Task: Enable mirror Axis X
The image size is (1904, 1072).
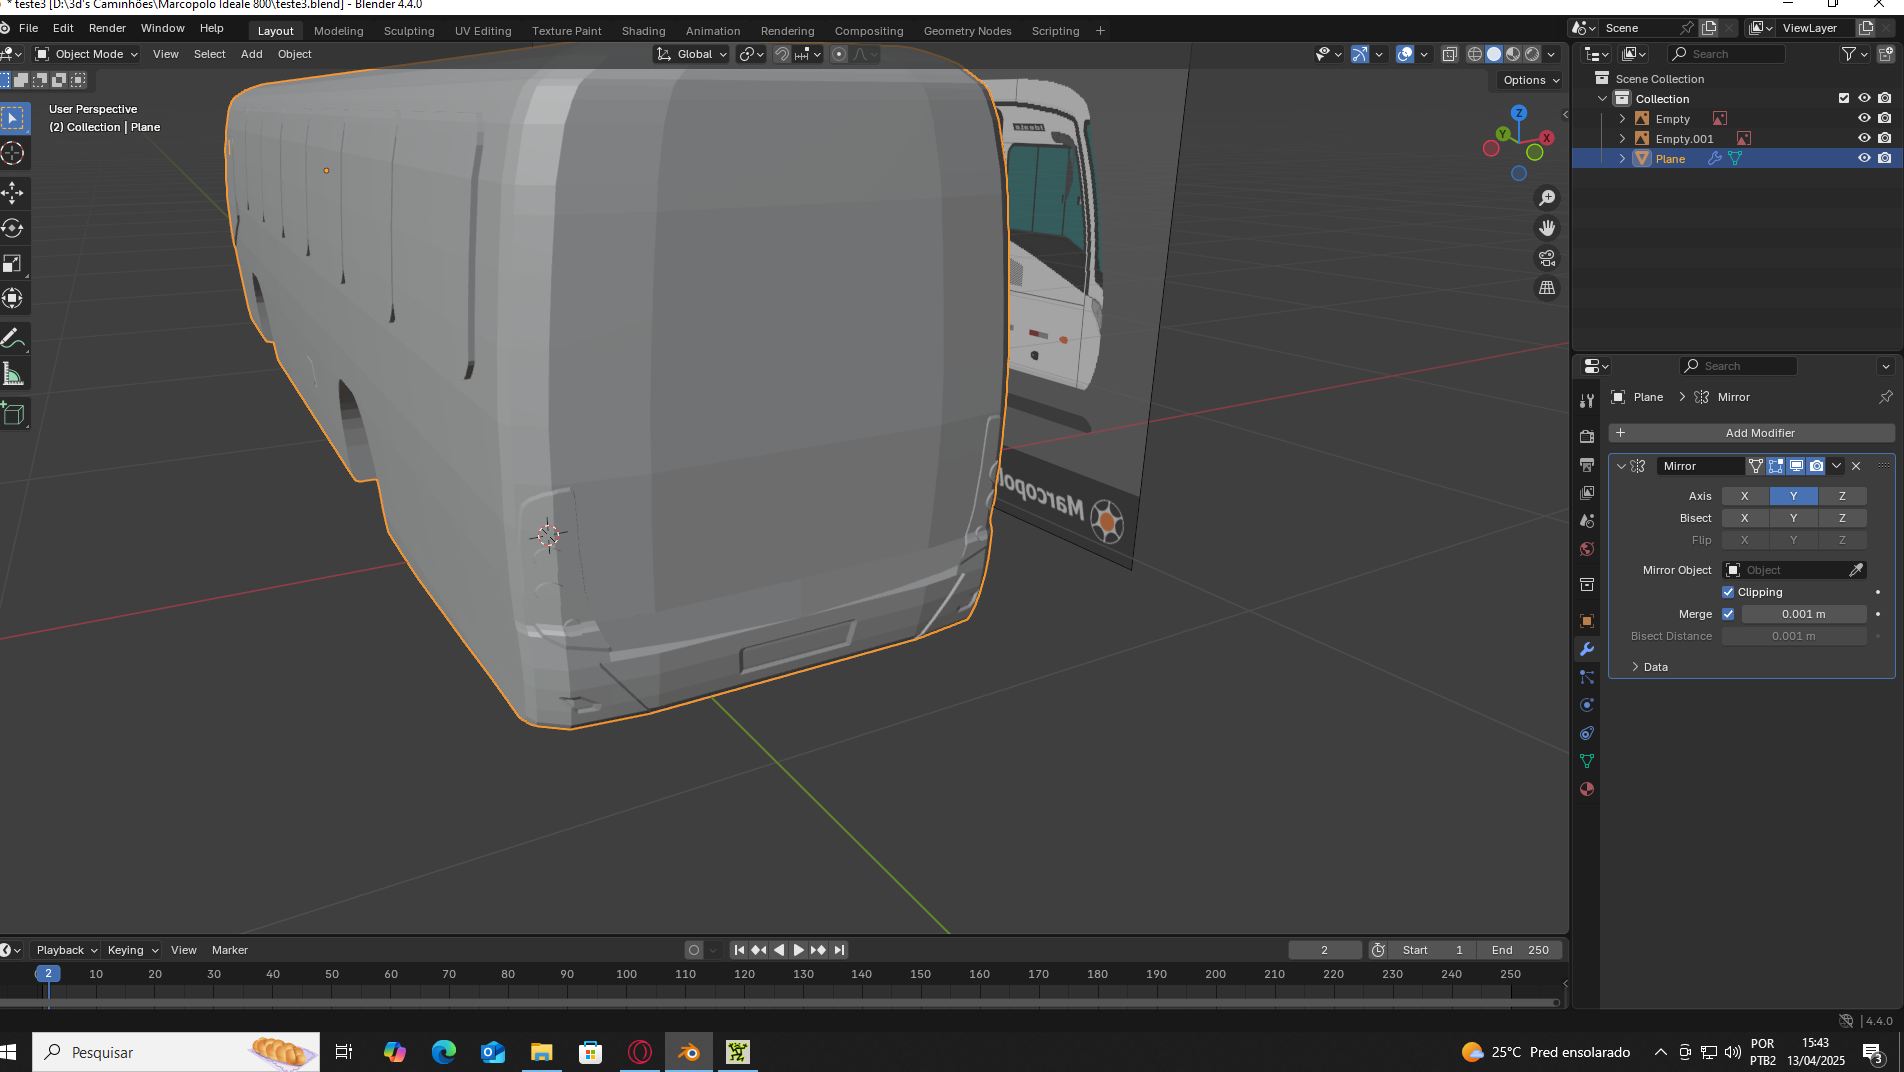Action: [x=1745, y=496]
